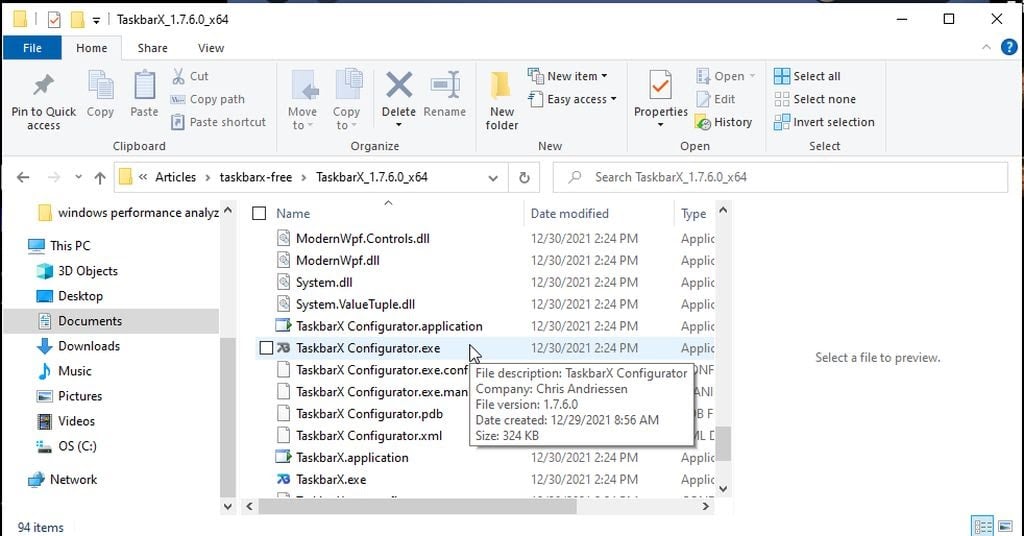Image resolution: width=1024 pixels, height=536 pixels.
Task: Select Videos in navigation pane
Action: pyautogui.click(x=76, y=421)
